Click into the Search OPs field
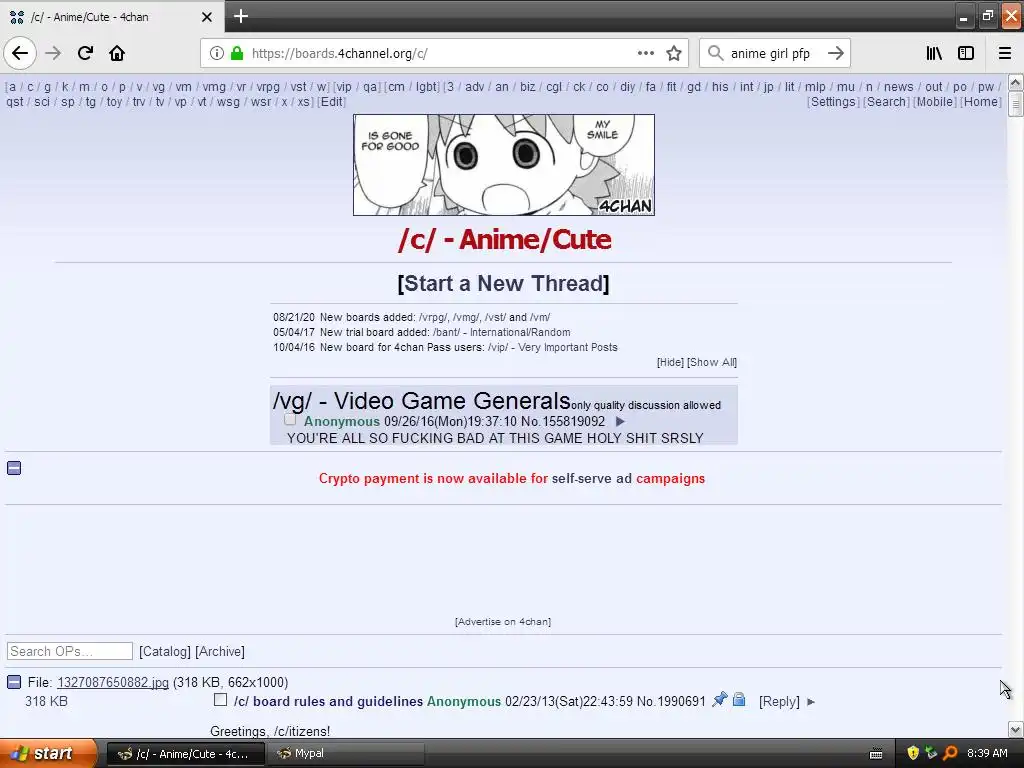 (70, 651)
